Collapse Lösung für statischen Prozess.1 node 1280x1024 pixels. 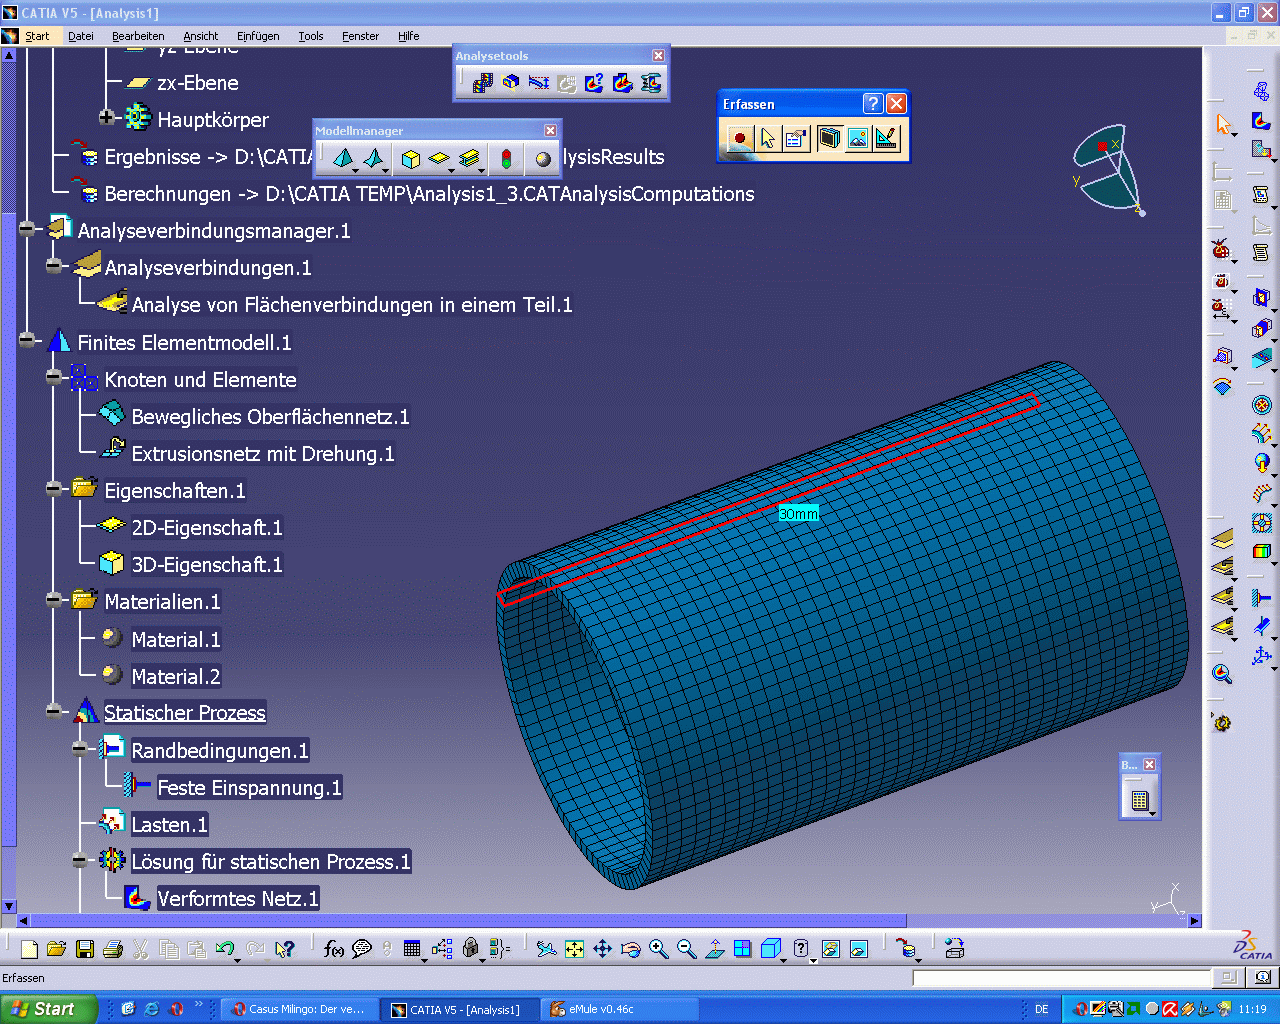coord(81,859)
